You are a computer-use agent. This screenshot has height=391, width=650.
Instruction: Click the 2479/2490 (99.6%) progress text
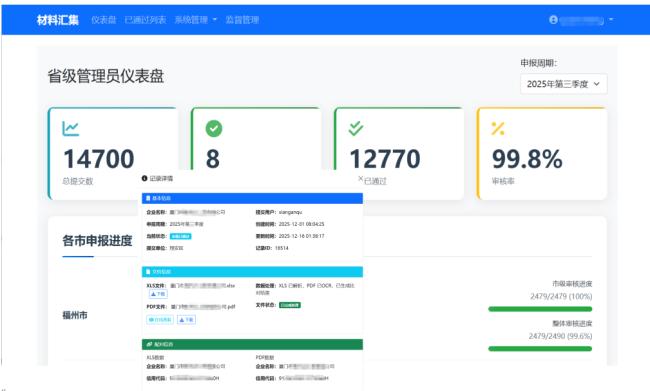[x=560, y=336]
